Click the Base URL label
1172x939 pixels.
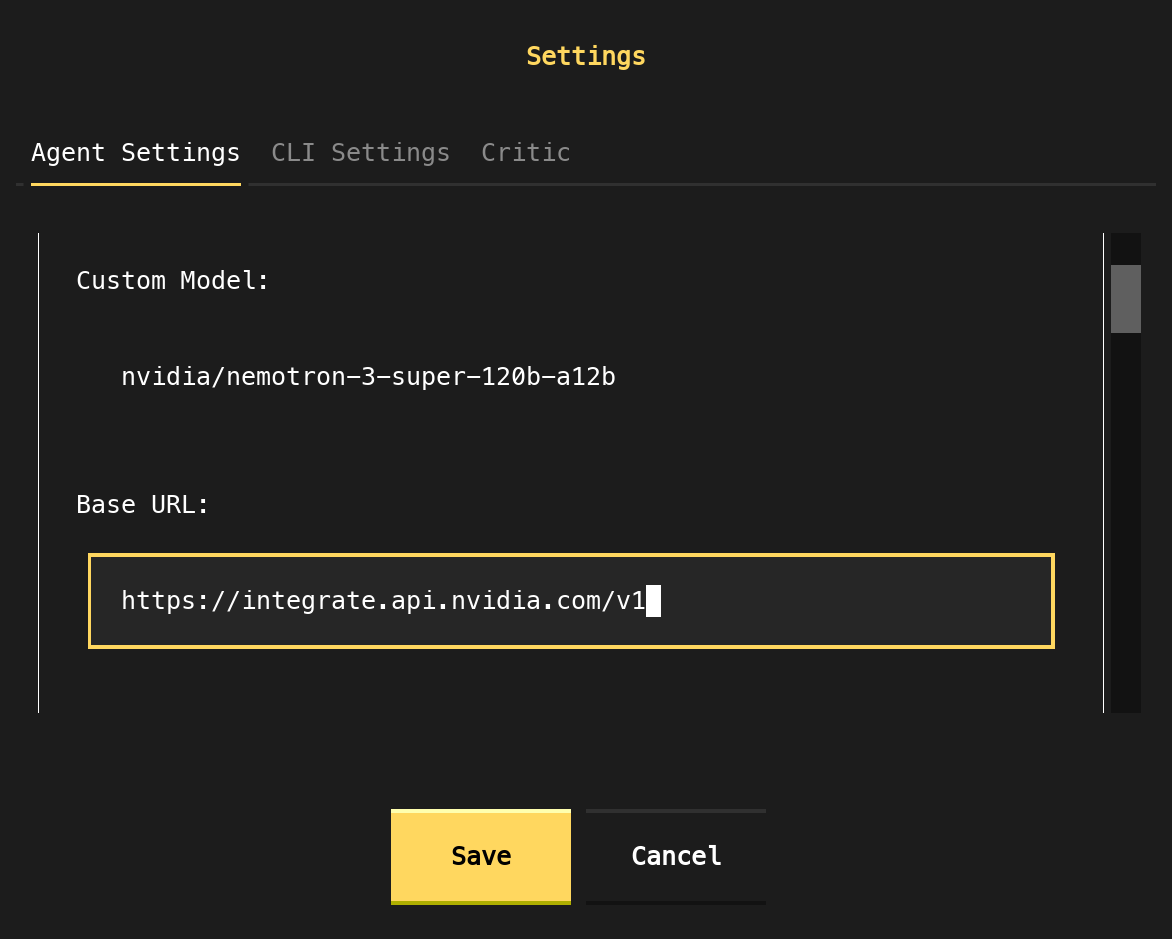tap(143, 505)
